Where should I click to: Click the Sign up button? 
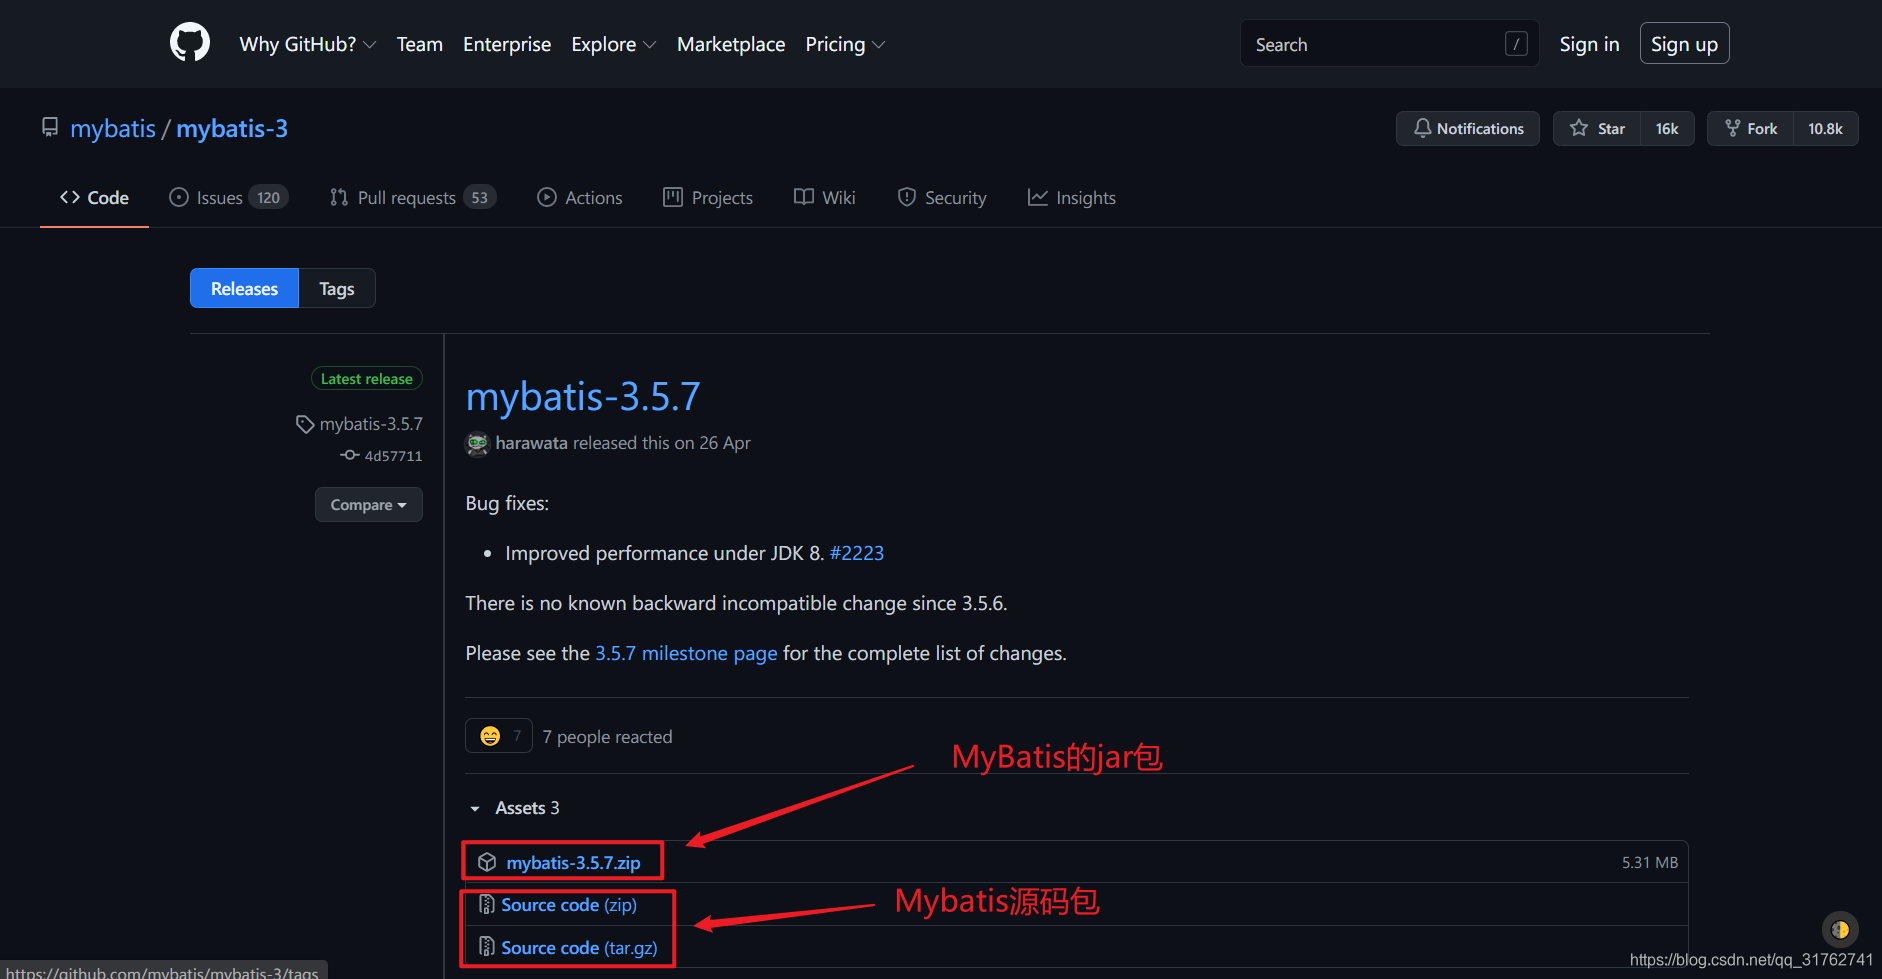coord(1684,43)
